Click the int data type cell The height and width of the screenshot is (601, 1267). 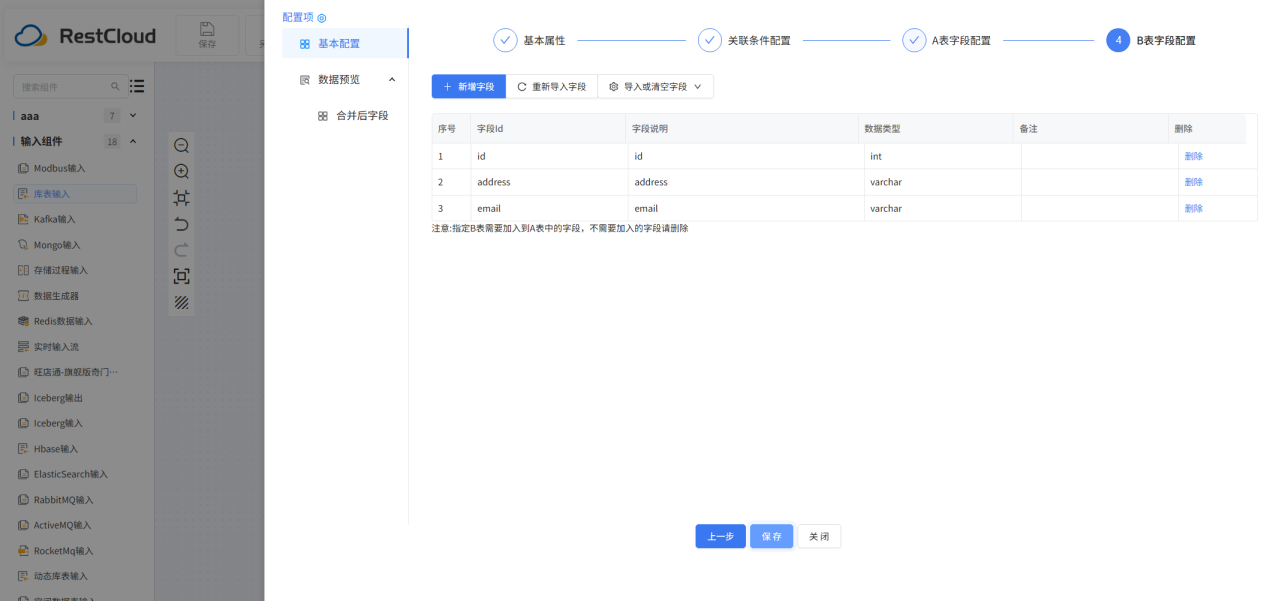pyautogui.click(x=942, y=156)
